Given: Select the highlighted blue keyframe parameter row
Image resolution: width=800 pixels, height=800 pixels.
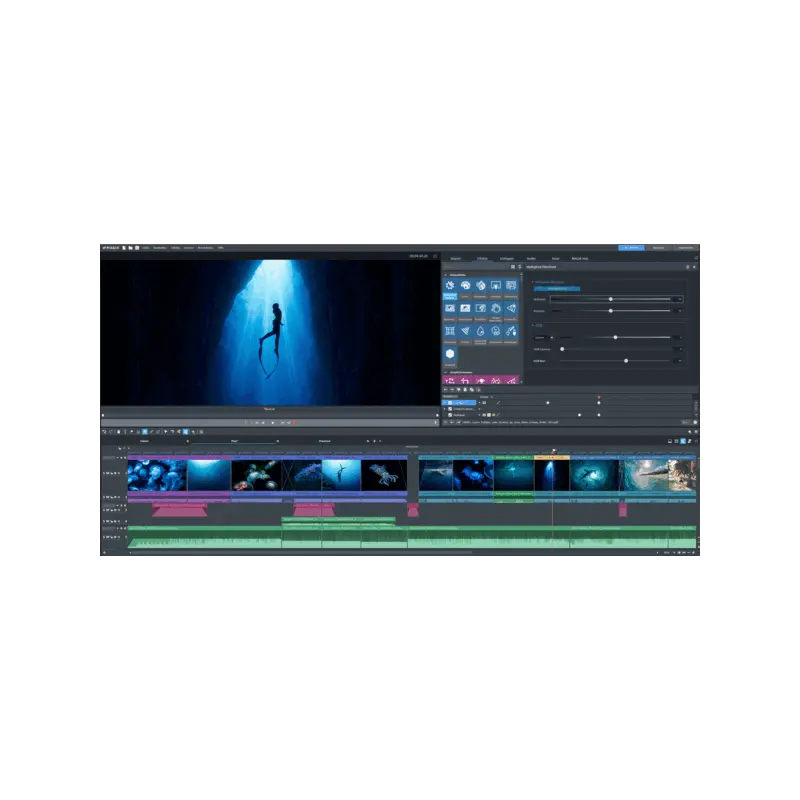Looking at the screenshot, I should tap(459, 403).
